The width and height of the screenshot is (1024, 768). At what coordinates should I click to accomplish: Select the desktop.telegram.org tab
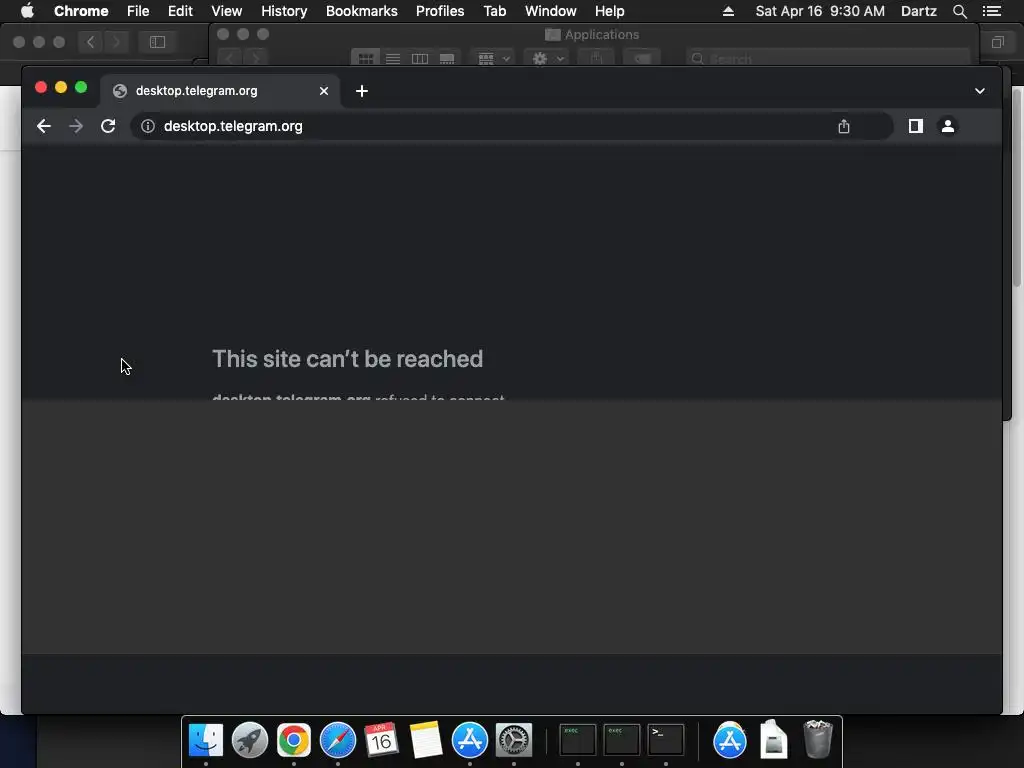[220, 91]
